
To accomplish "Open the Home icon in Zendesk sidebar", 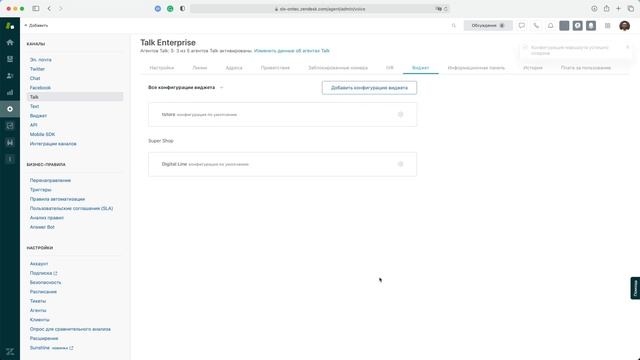I will pos(10,42).
